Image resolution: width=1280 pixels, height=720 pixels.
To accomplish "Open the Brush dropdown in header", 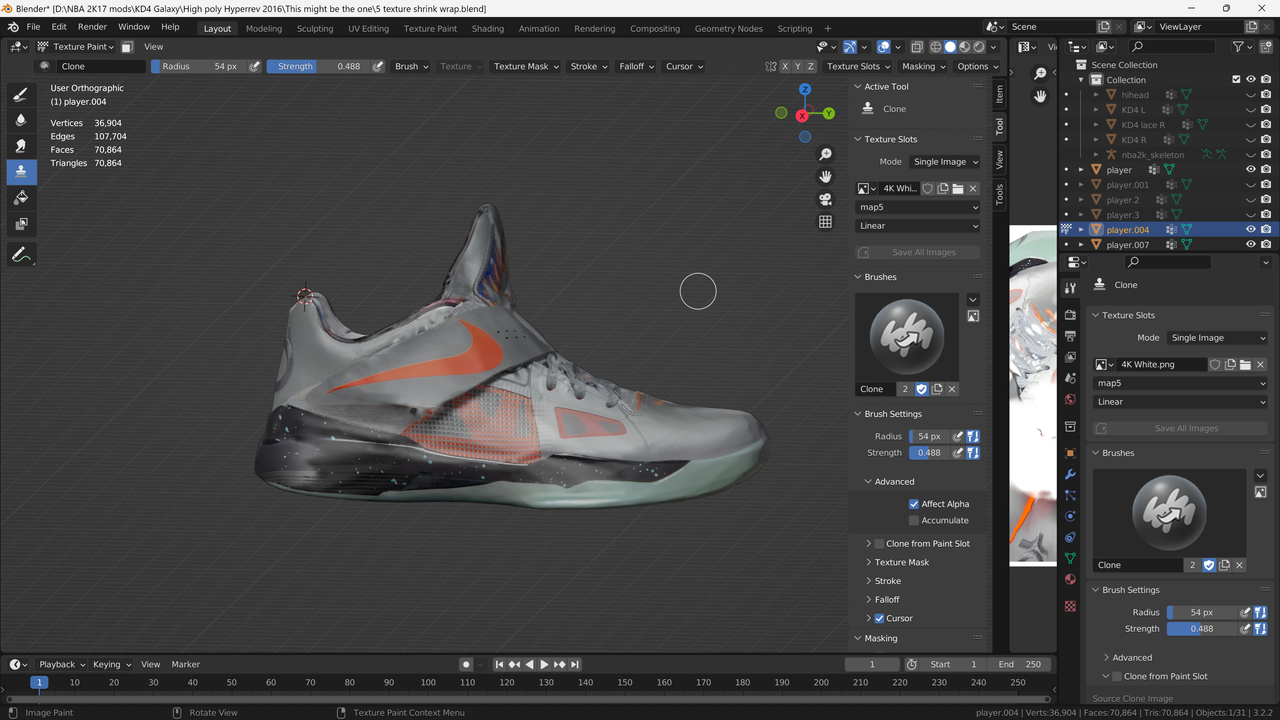I will click(411, 66).
